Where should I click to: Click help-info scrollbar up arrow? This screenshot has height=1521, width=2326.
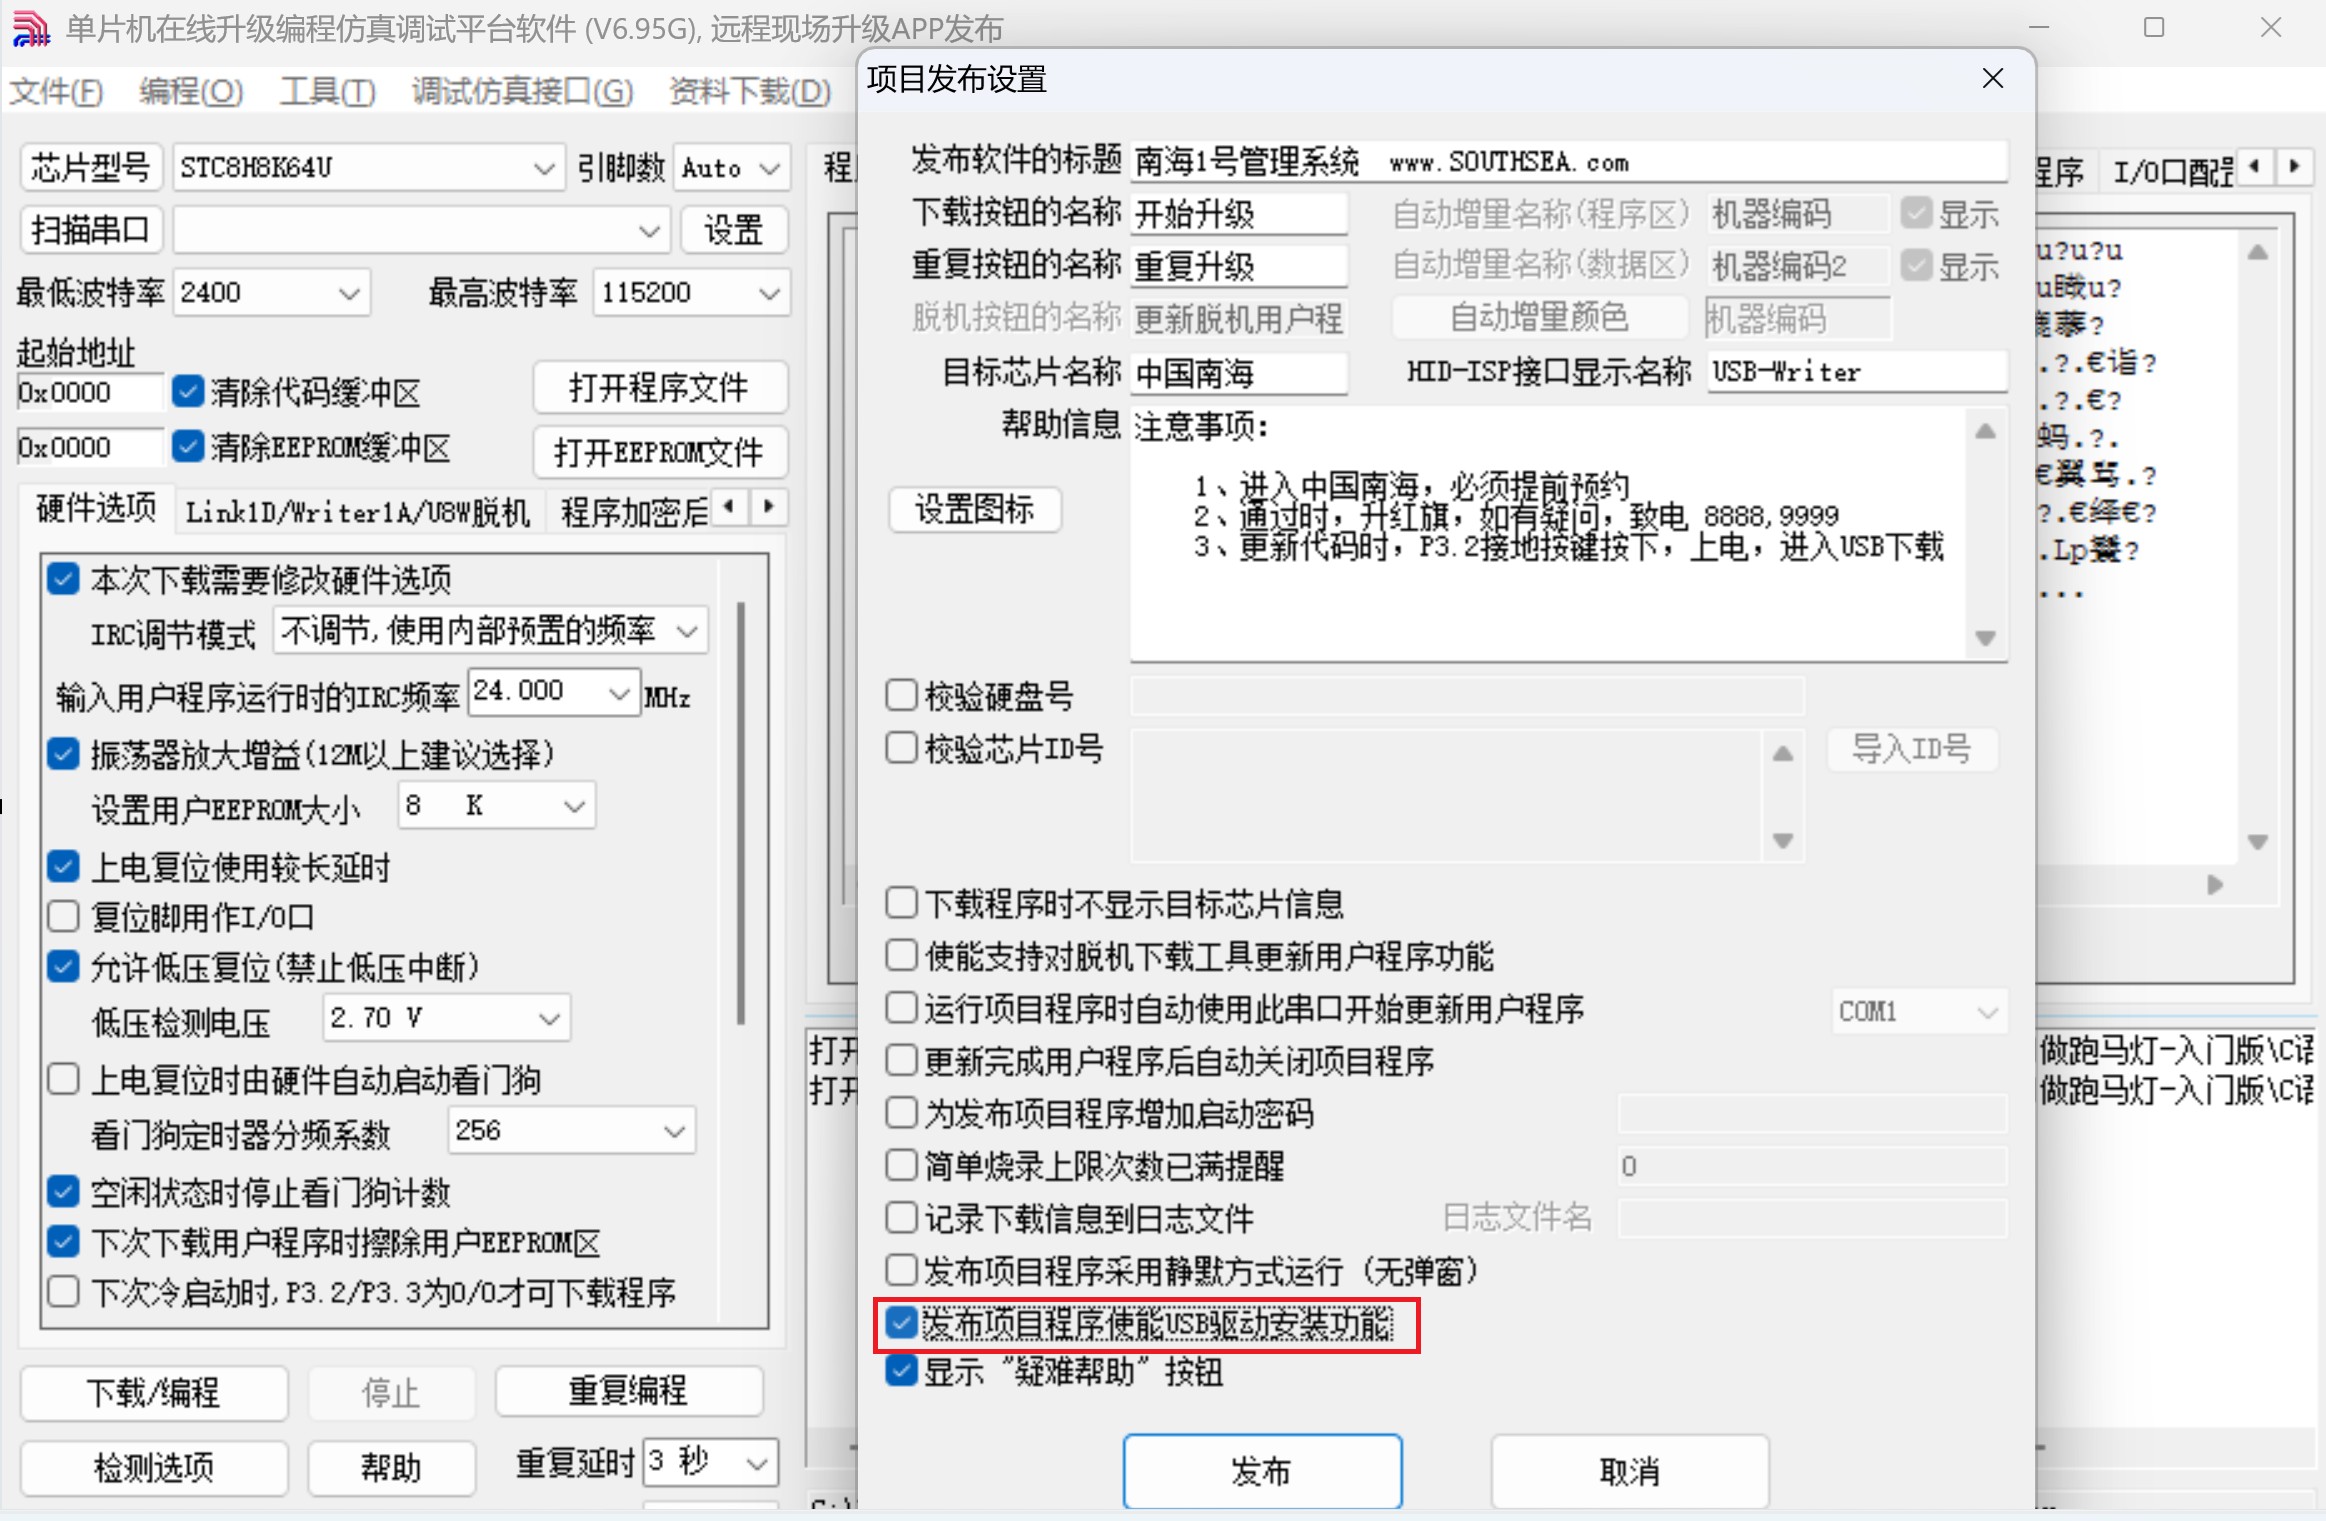click(x=1985, y=432)
